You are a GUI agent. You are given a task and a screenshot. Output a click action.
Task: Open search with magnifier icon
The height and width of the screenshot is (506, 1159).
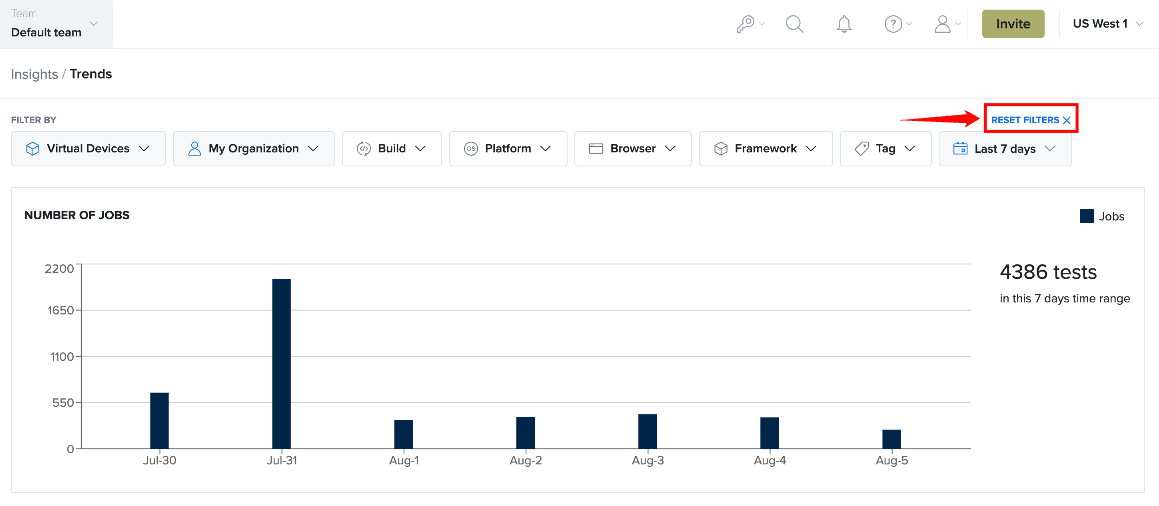click(x=795, y=24)
